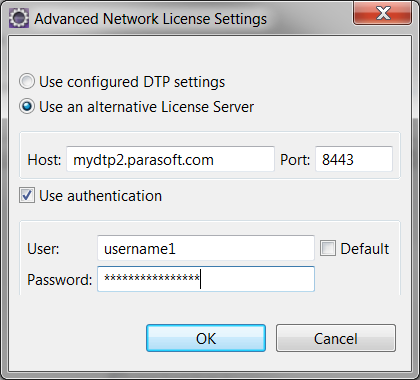This screenshot has height=380, width=420.
Task: Click the Use configured DTP settings label text
Action: point(132,82)
